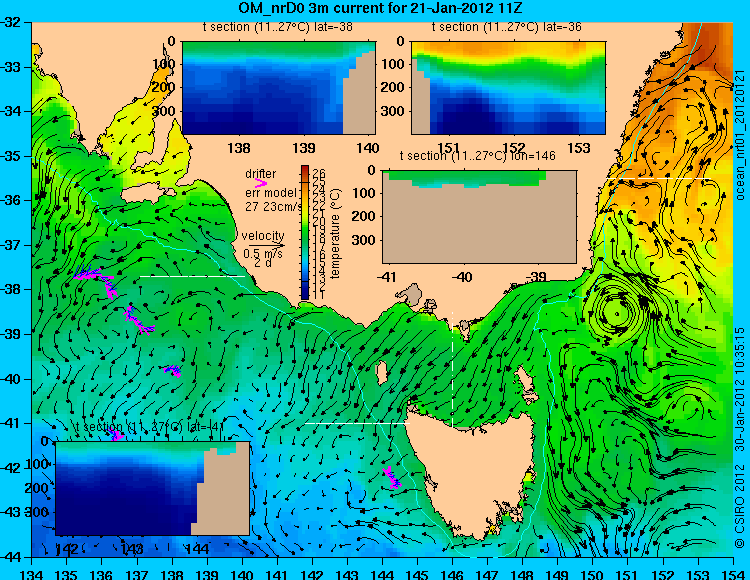This screenshot has height=580, width=750.
Task: Click the magenta drifter arrow in legend
Action: coord(261,183)
